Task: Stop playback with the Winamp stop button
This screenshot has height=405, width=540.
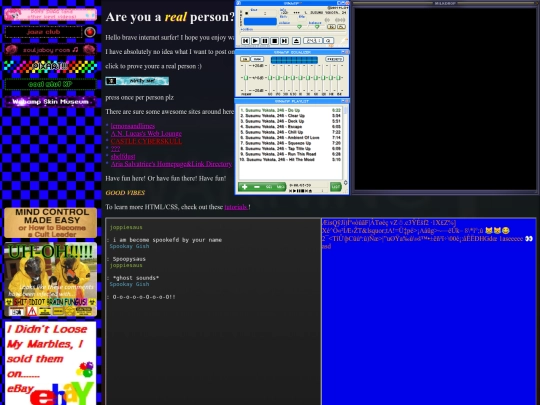Action: (274, 41)
